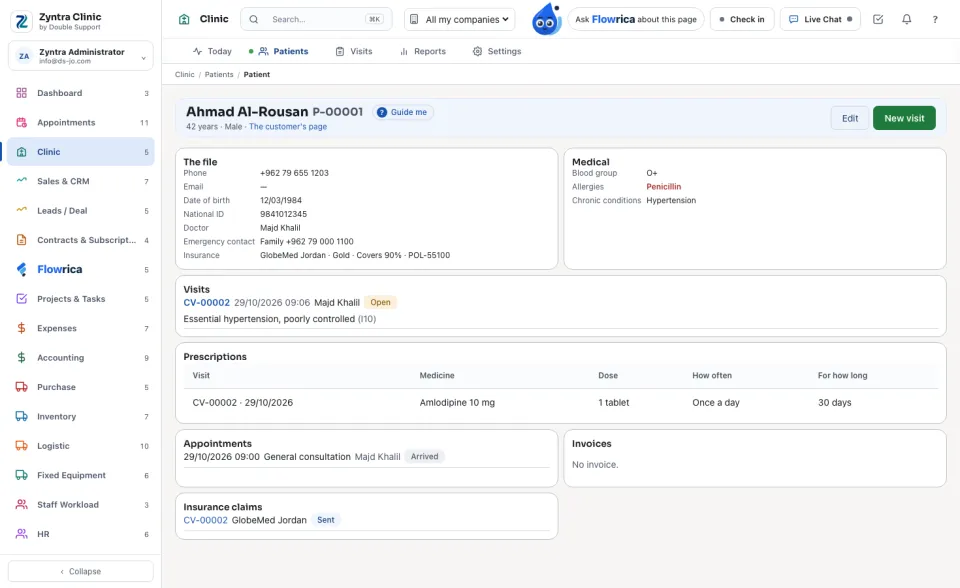960x588 pixels.
Task: Ask Flowrica about this page
Action: point(636,20)
